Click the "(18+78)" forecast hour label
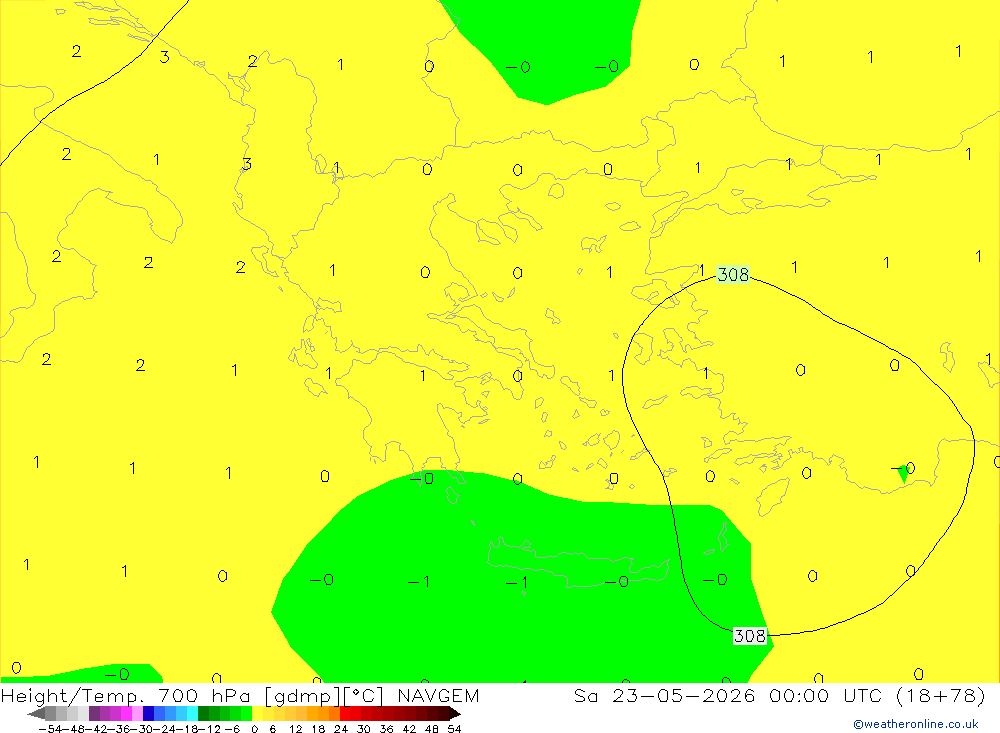1000x733 pixels. pyautogui.click(x=941, y=695)
